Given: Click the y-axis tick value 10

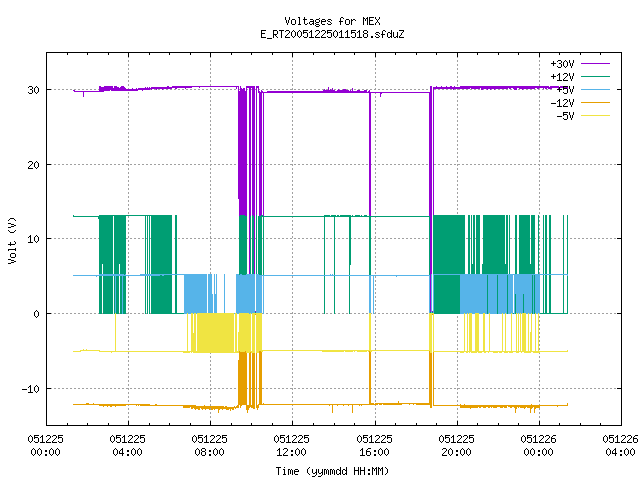Looking at the screenshot, I should tap(33, 239).
